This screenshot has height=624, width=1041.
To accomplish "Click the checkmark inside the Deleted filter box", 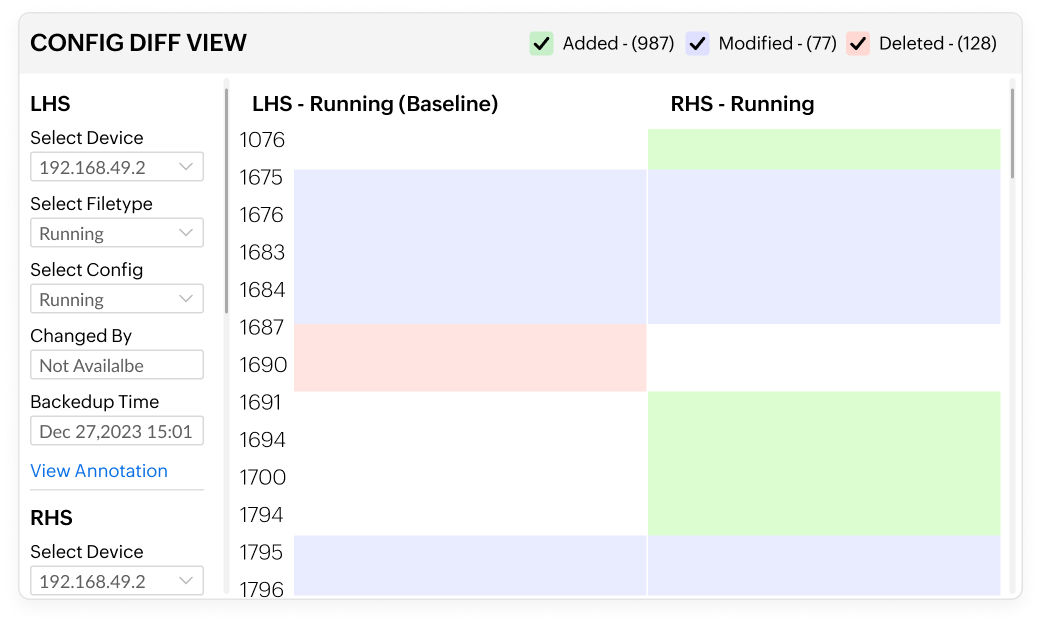I will [x=858, y=43].
